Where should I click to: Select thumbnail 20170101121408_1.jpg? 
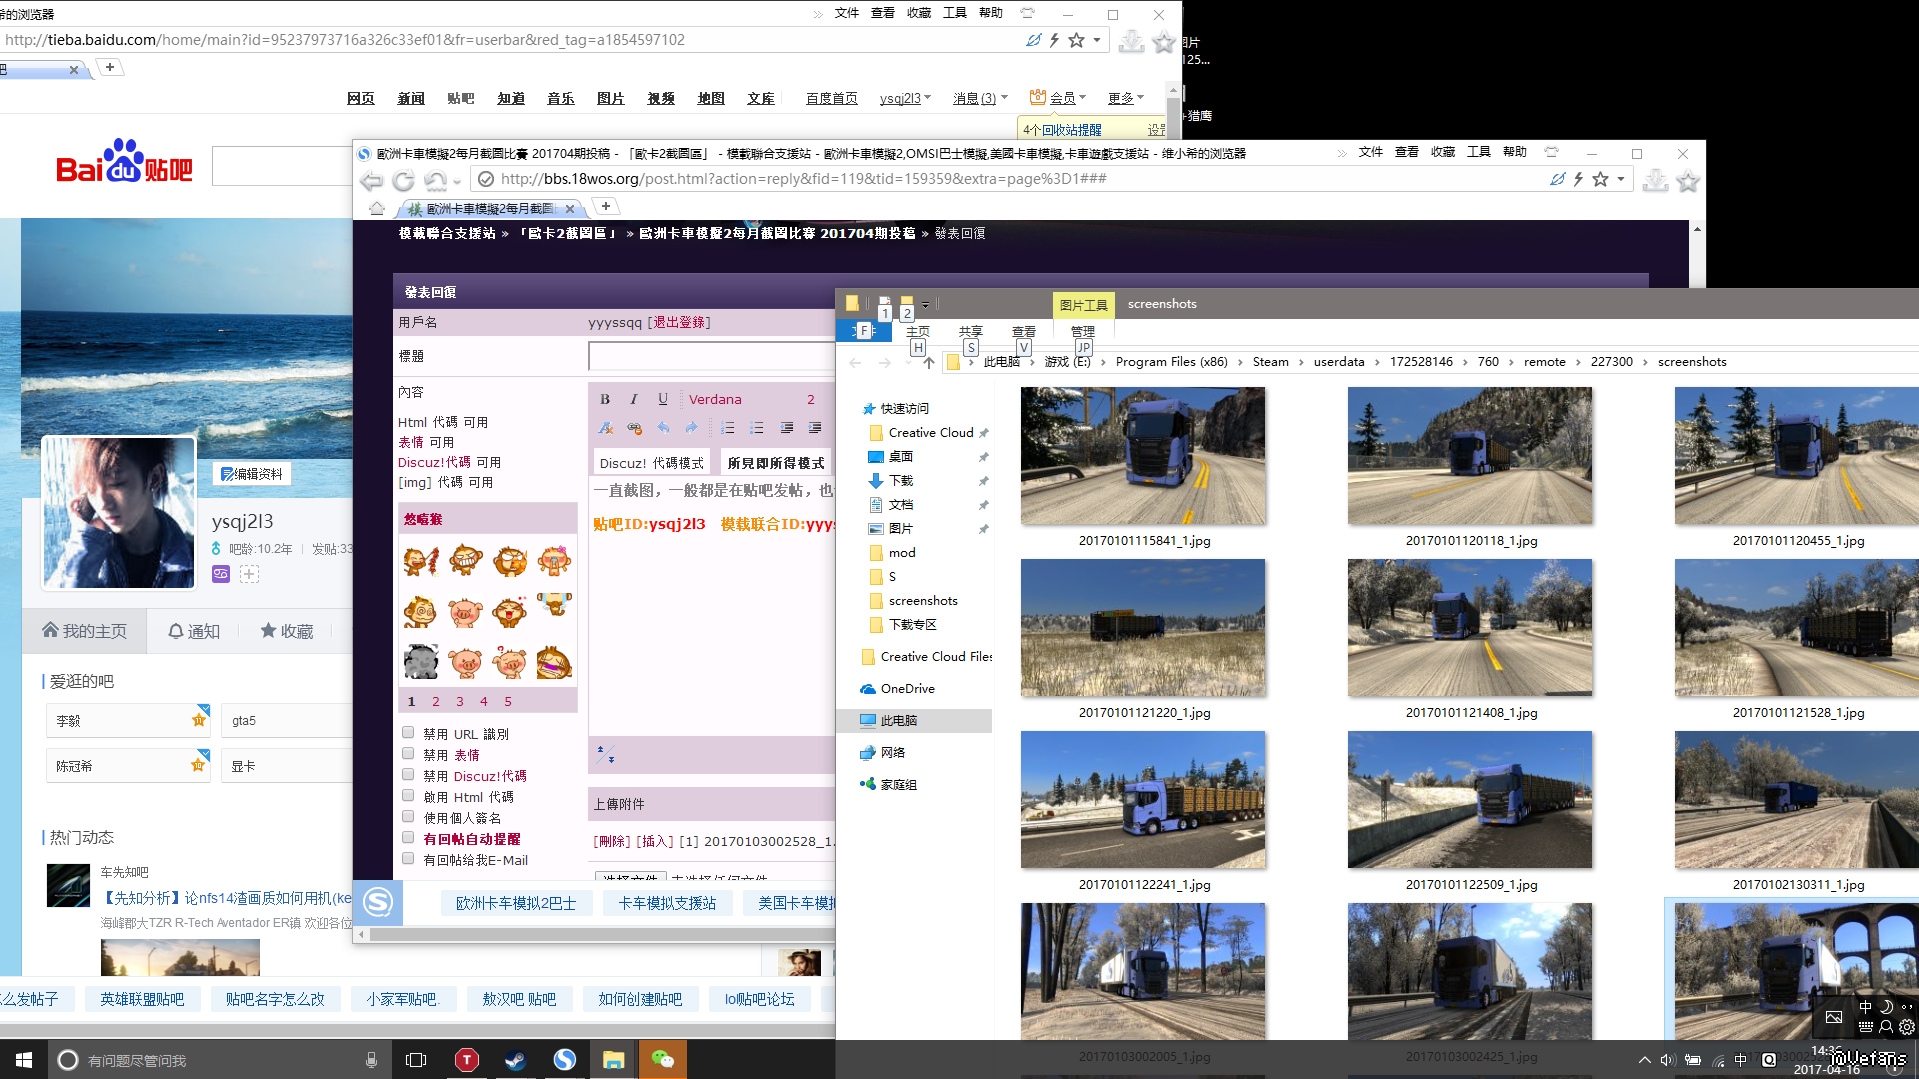pyautogui.click(x=1470, y=628)
